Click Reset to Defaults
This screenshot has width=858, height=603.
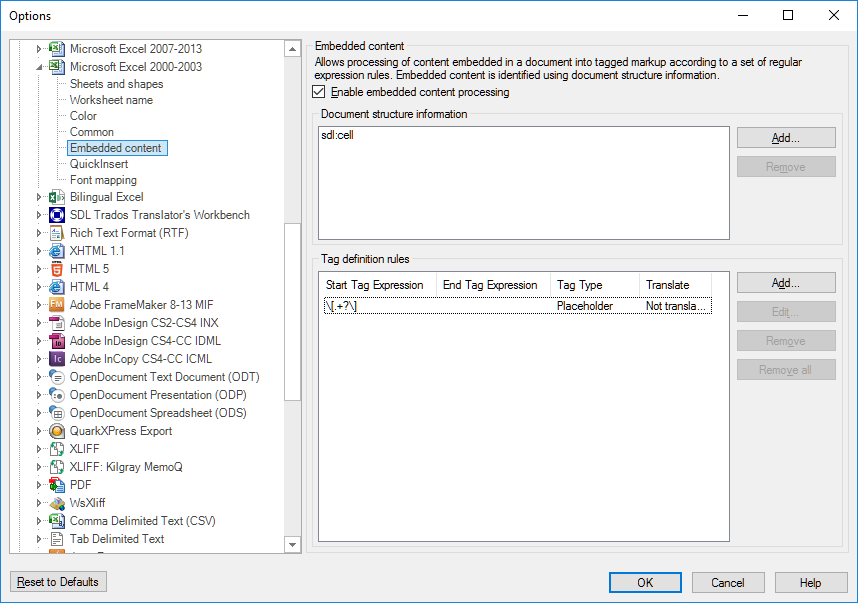[x=58, y=582]
